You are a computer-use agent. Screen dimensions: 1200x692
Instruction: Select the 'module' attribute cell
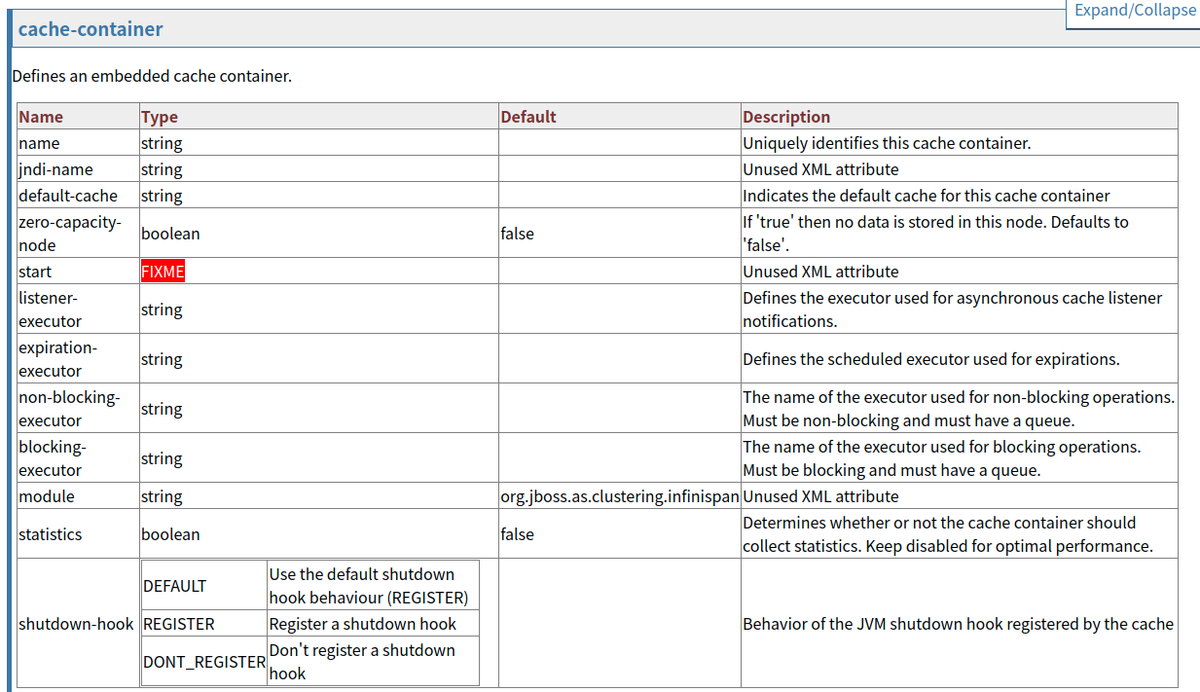click(x=78, y=497)
